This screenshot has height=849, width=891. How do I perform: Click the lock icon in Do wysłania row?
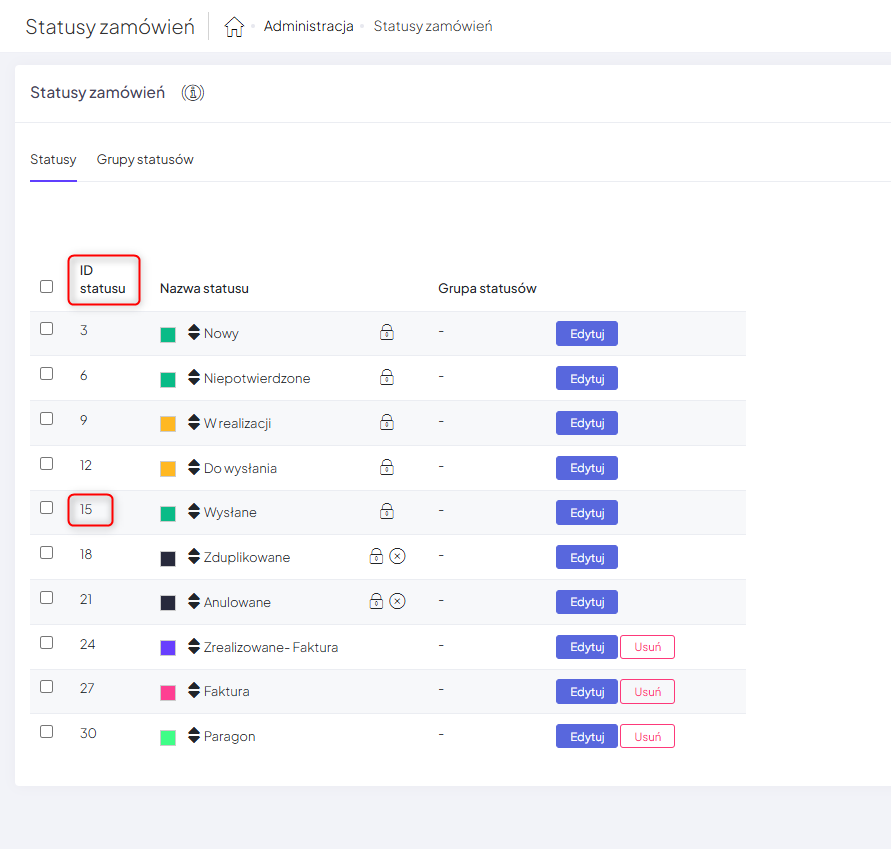pyautogui.click(x=386, y=467)
